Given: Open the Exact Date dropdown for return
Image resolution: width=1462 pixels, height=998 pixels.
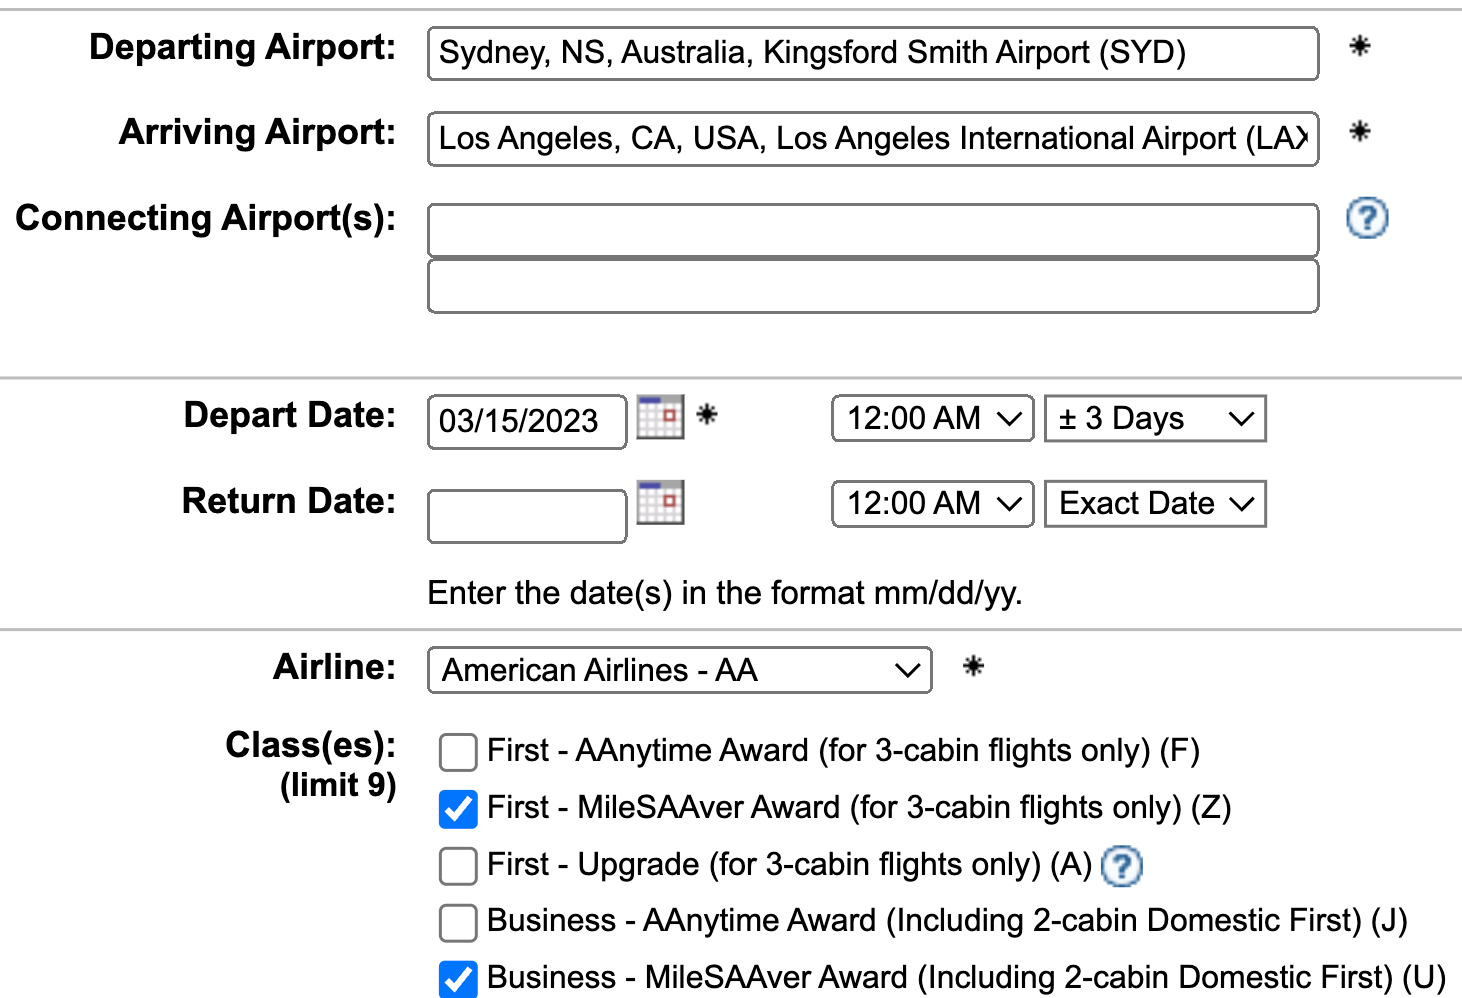Looking at the screenshot, I should click(x=1154, y=503).
